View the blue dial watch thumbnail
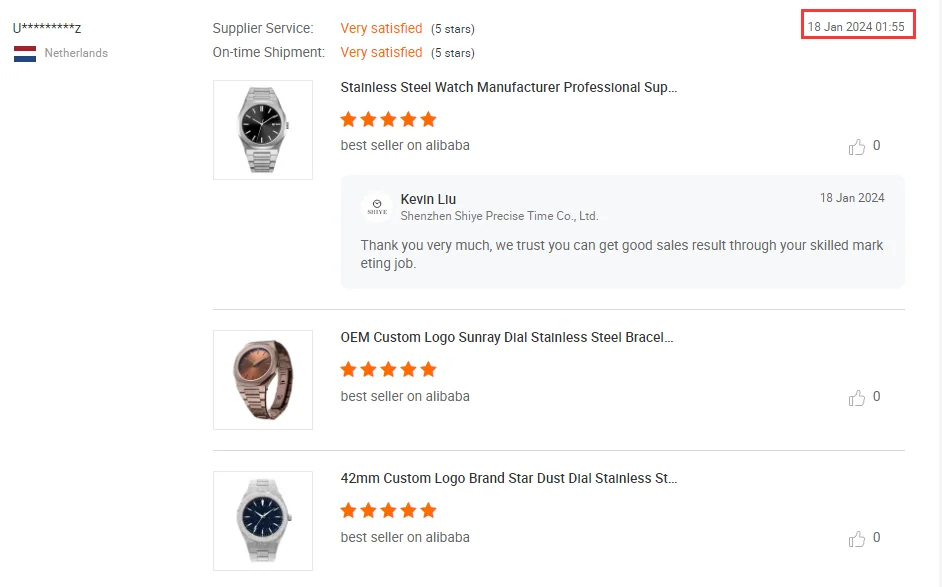This screenshot has height=587, width=942. (x=263, y=521)
